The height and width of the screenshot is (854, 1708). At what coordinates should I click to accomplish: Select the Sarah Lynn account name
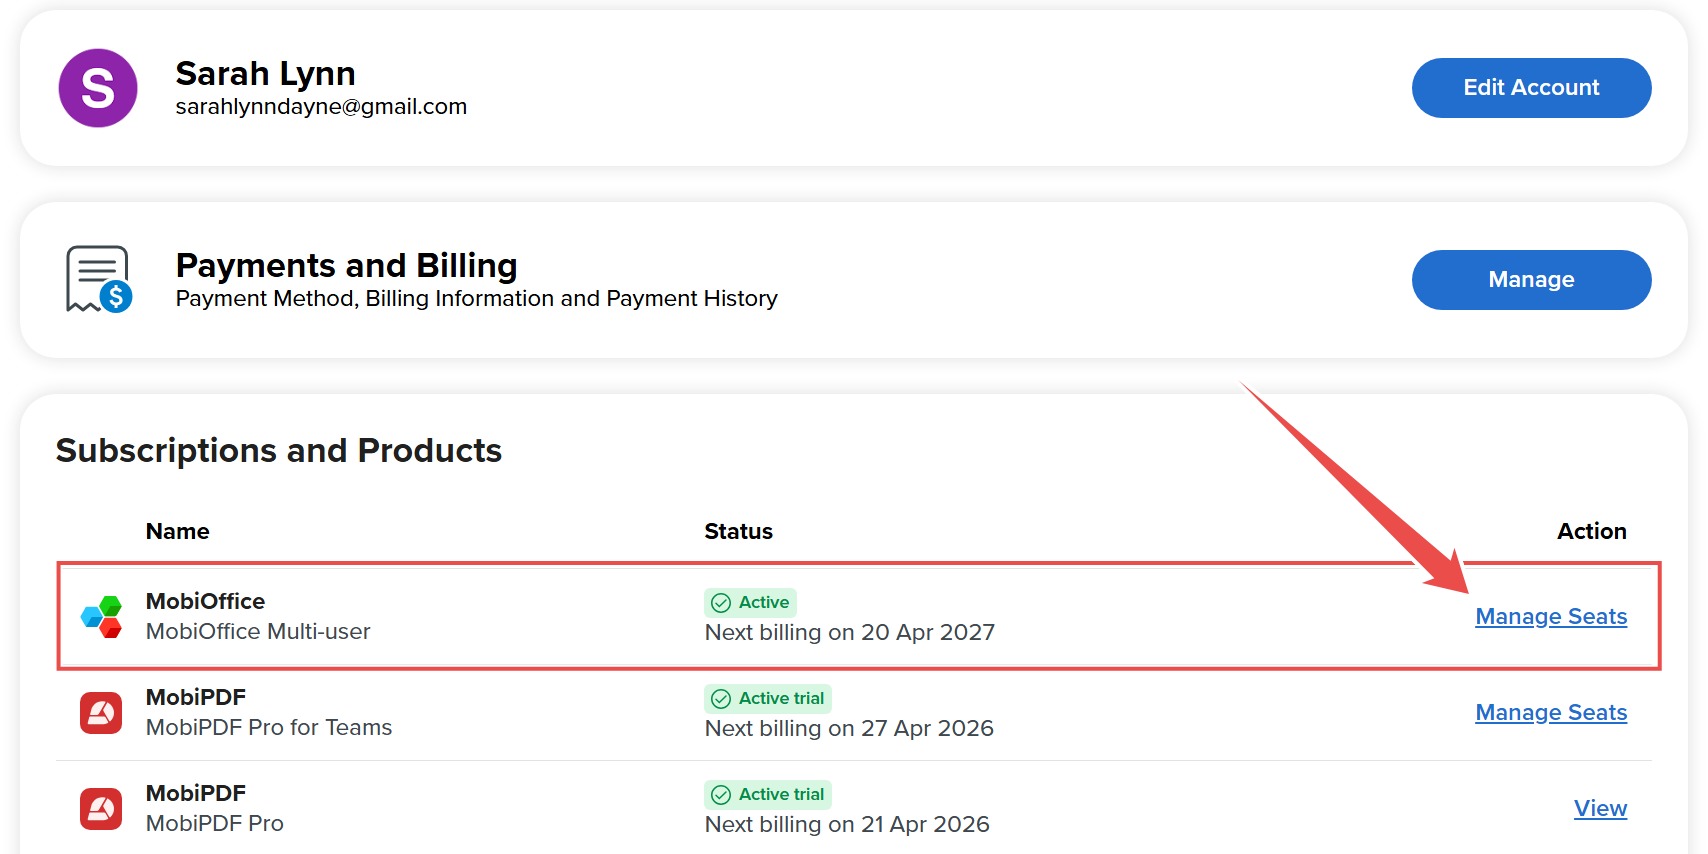[x=265, y=73]
